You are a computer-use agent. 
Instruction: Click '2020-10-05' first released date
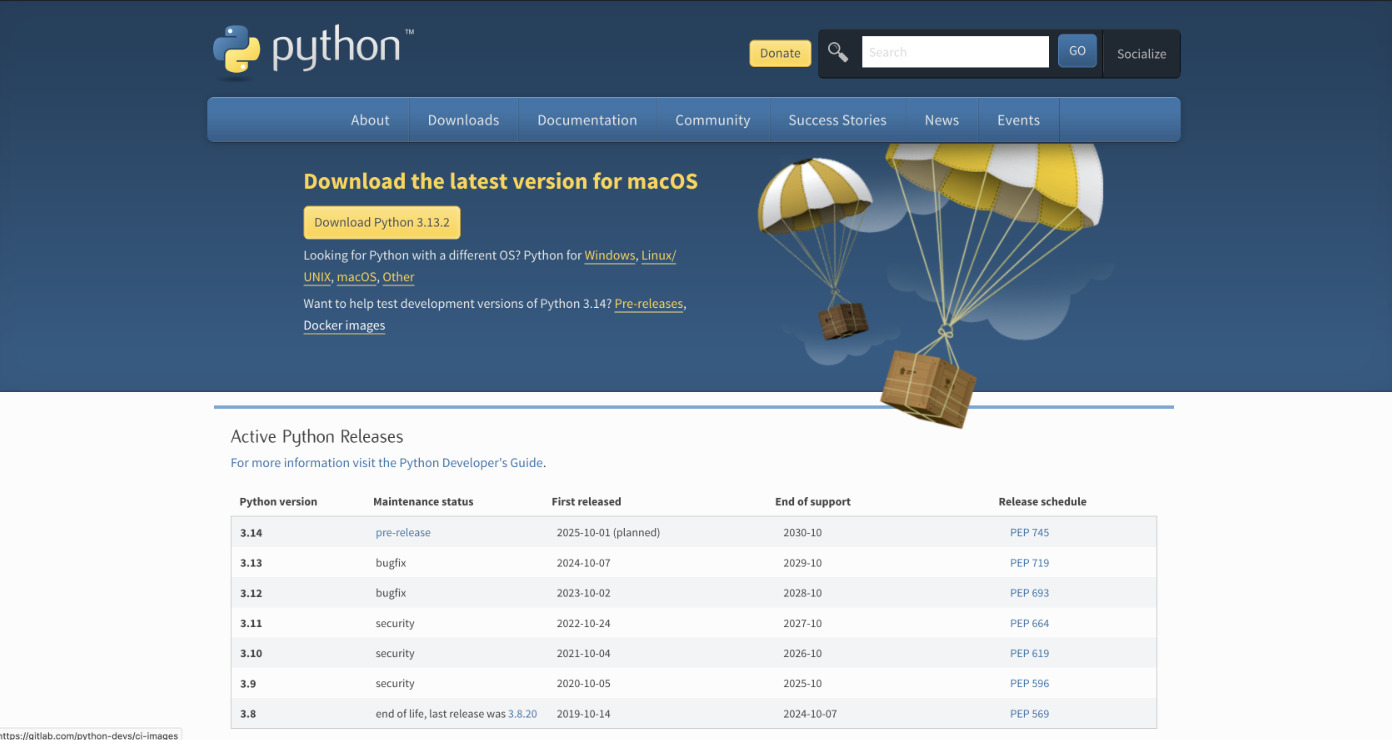coord(583,684)
